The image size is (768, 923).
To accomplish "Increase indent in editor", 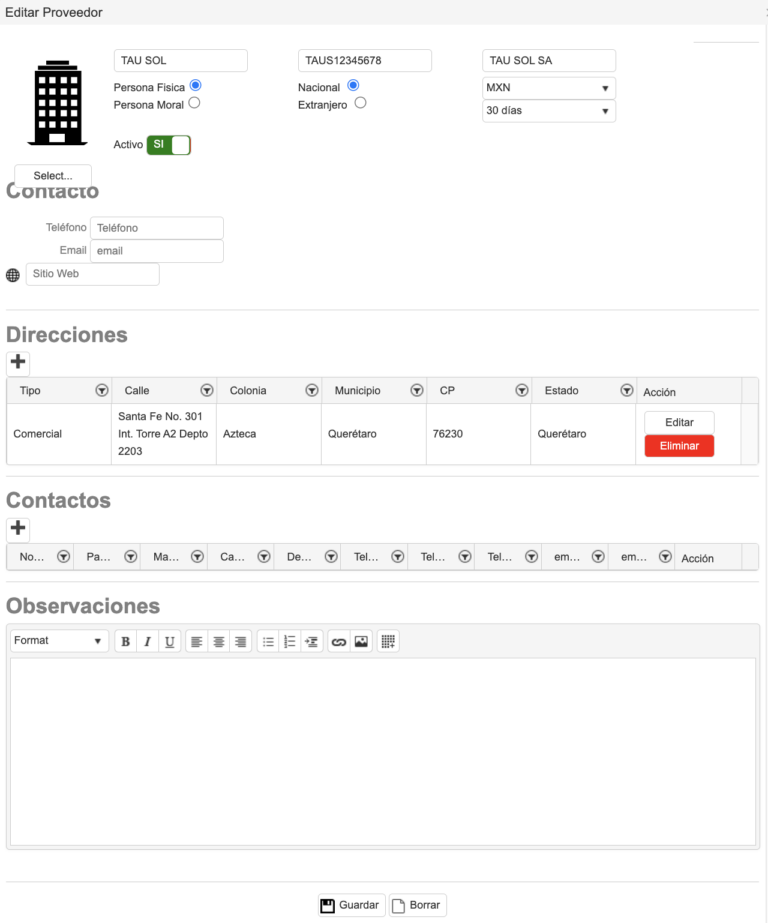I will coord(311,641).
